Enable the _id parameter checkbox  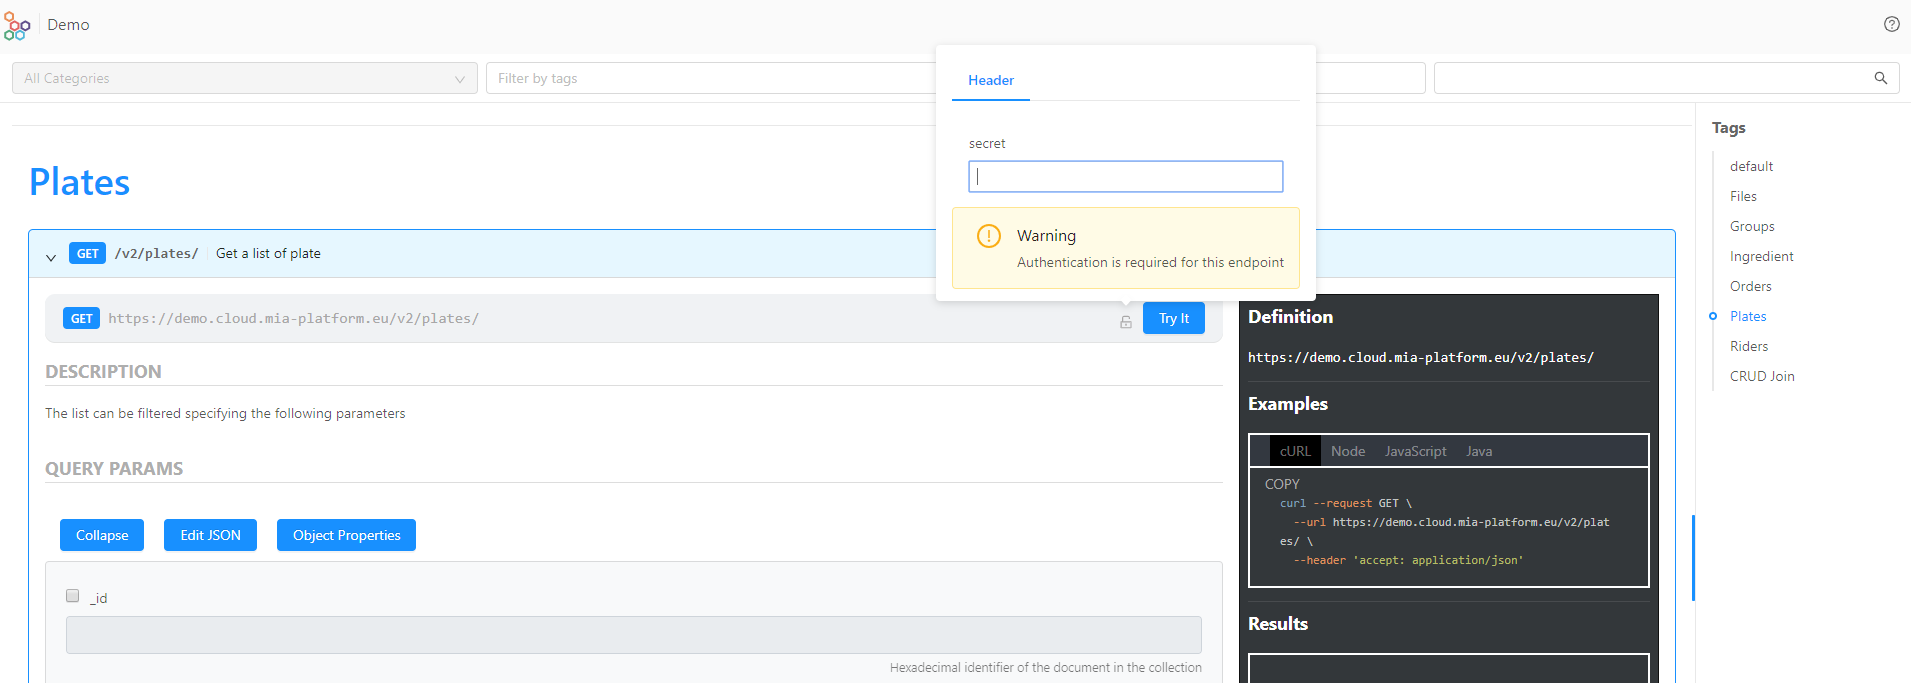click(73, 596)
